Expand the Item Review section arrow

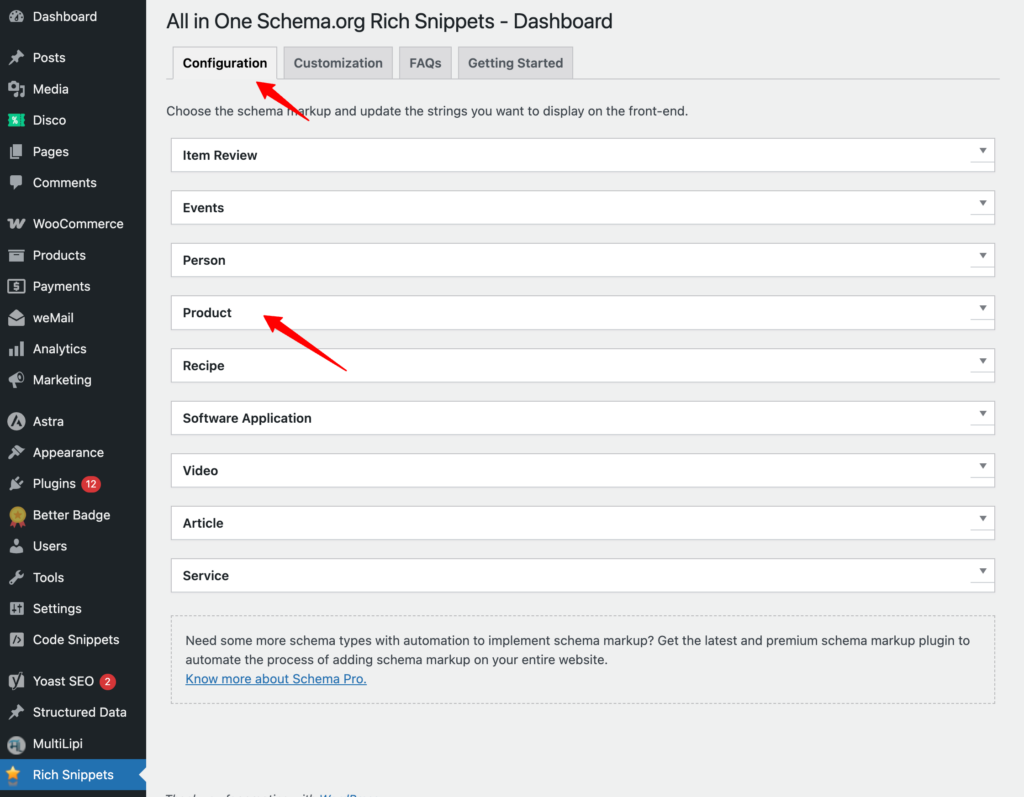(x=983, y=151)
